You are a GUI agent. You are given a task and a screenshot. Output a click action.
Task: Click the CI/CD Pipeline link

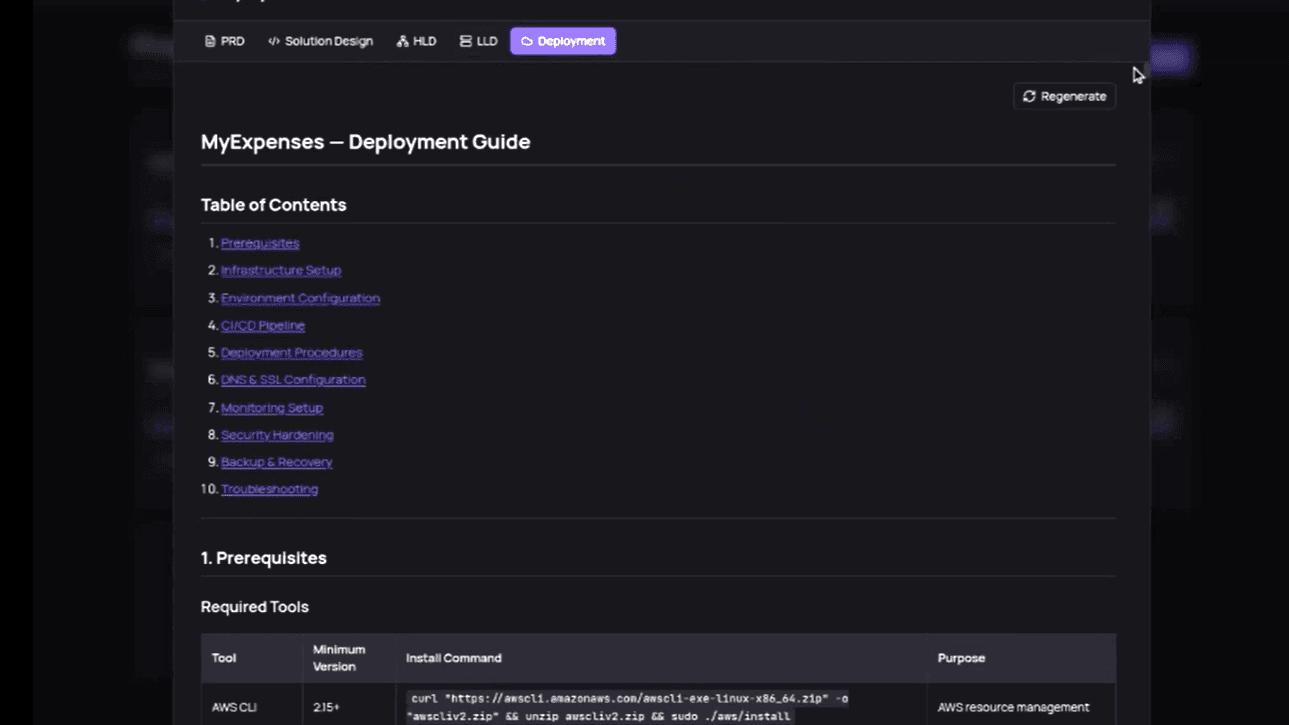tap(263, 325)
